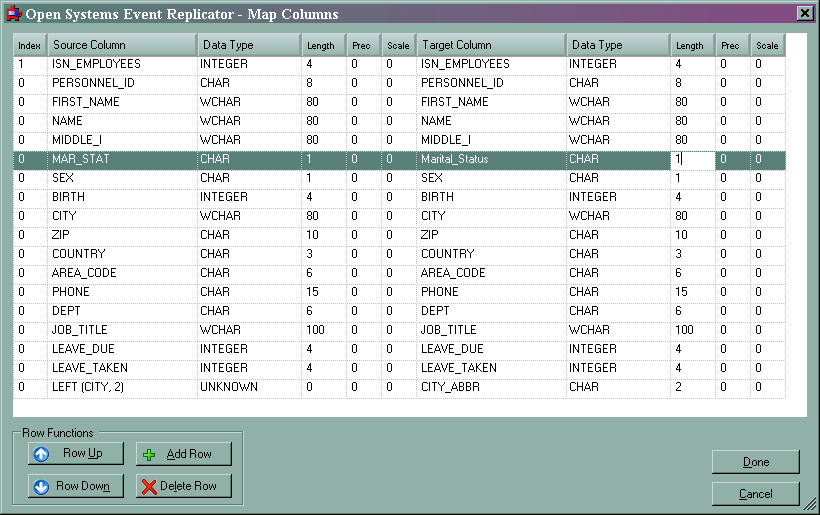The height and width of the screenshot is (515, 820).
Task: Click the source data type of BIRTH row
Action: (x=249, y=197)
